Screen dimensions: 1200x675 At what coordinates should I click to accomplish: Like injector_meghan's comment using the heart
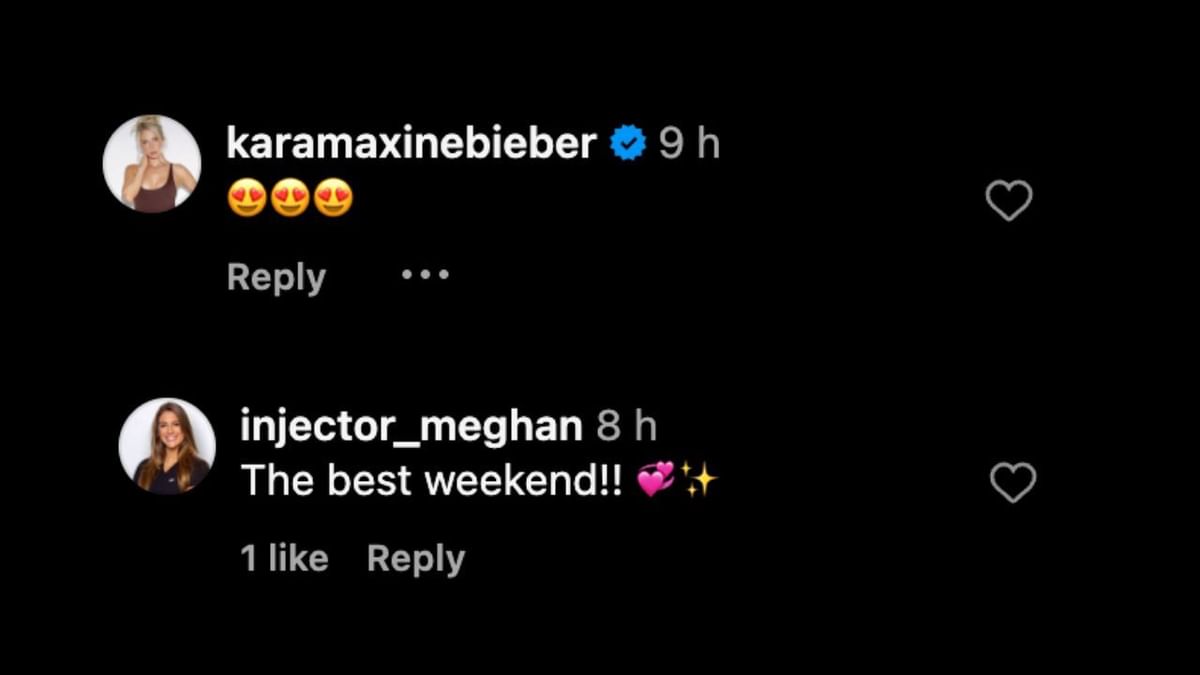1012,484
